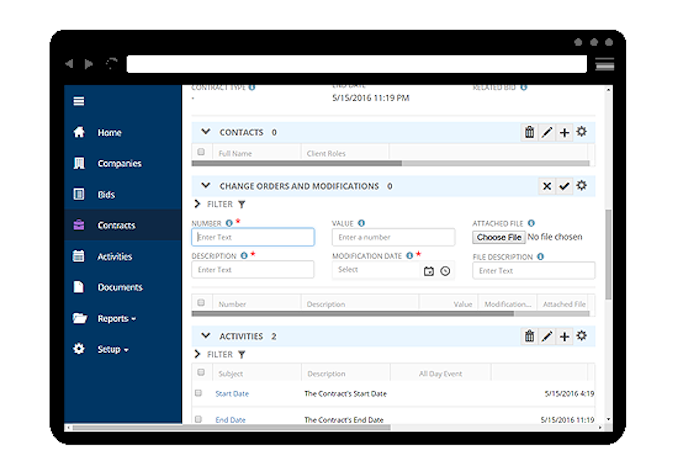Tick the select-all checkbox in the Change Orders table
Image resolution: width=678 pixels, height=450 pixels.
(x=201, y=303)
